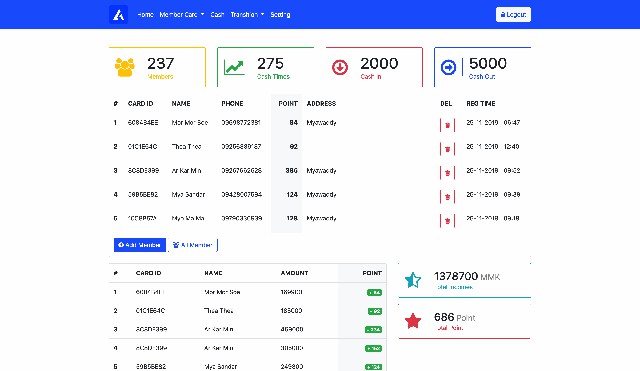The height and width of the screenshot is (371, 640).
Task: Click the Add Member button
Action: pos(140,245)
